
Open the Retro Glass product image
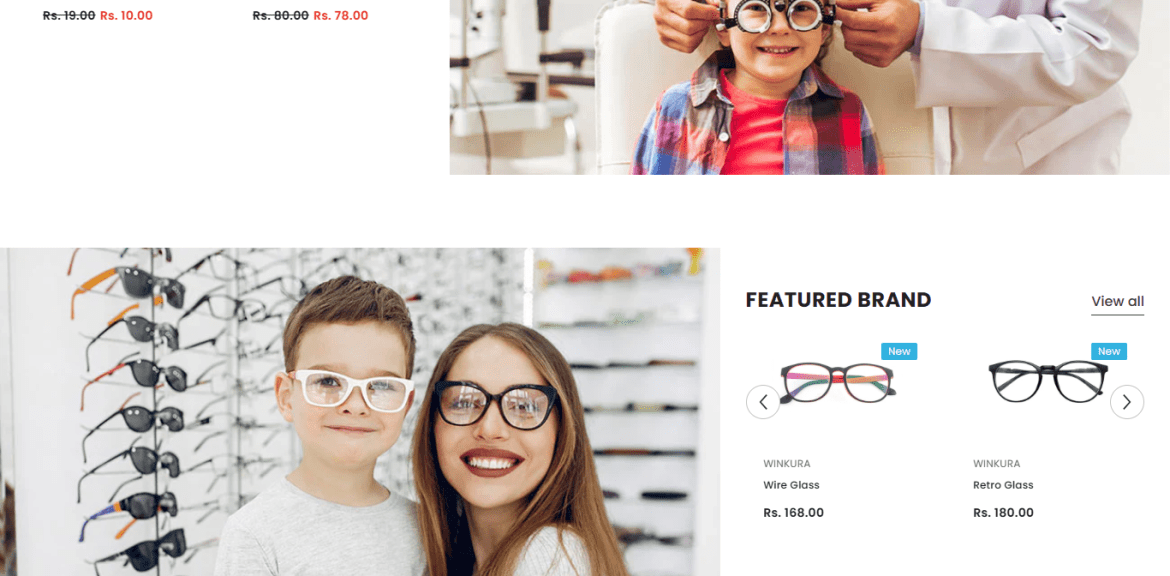click(1048, 381)
